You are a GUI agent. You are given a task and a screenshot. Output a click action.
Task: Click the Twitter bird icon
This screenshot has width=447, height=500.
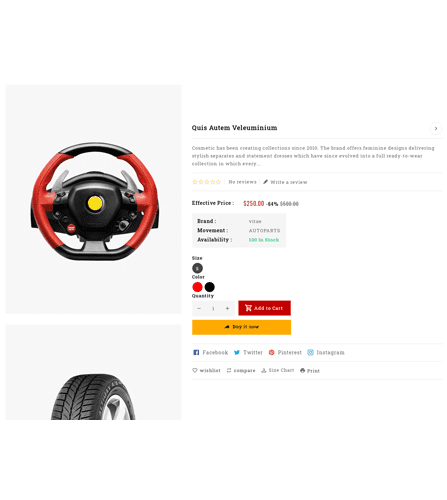click(x=237, y=352)
